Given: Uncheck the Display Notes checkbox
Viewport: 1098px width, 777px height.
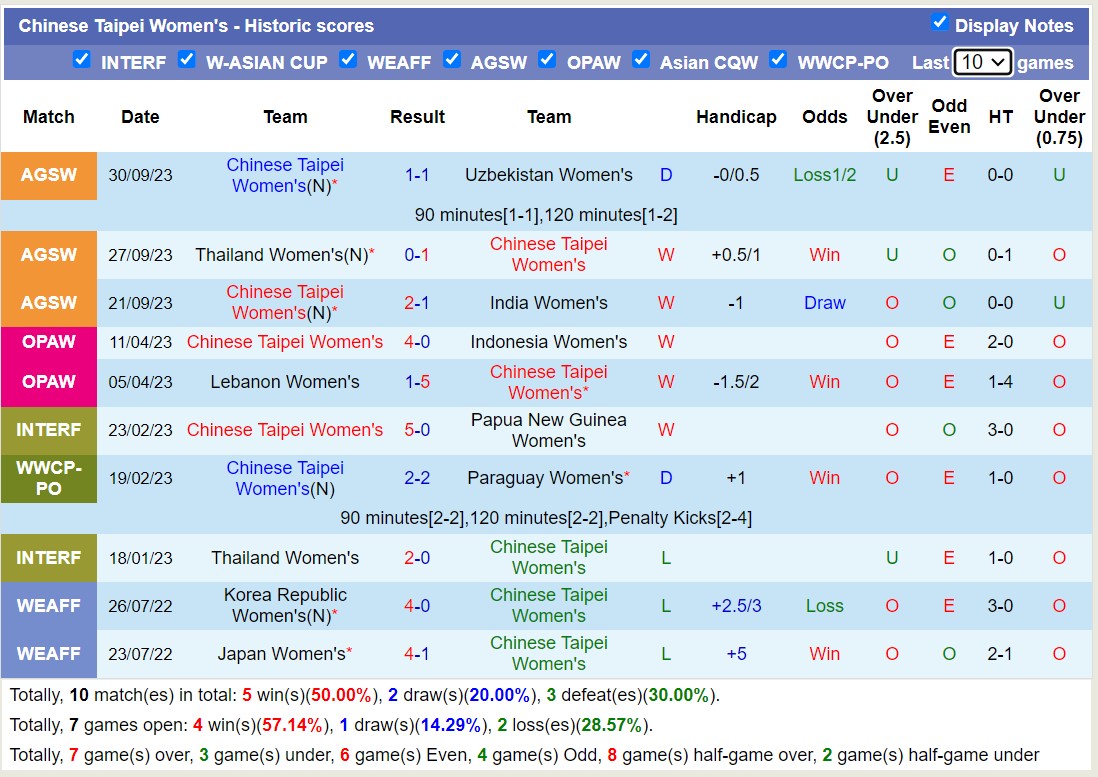Looking at the screenshot, I should (939, 23).
